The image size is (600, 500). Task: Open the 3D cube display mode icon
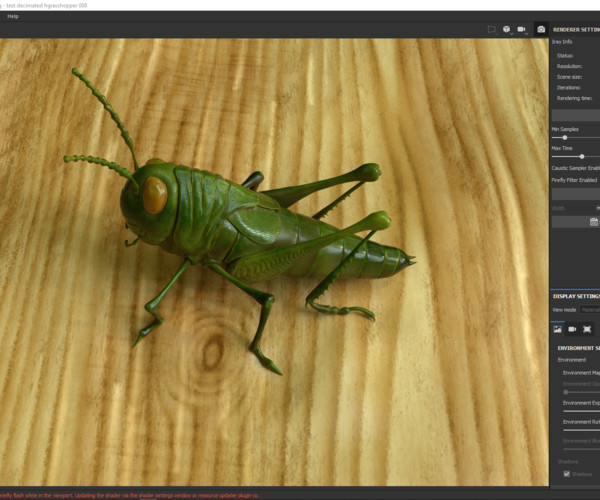(506, 30)
